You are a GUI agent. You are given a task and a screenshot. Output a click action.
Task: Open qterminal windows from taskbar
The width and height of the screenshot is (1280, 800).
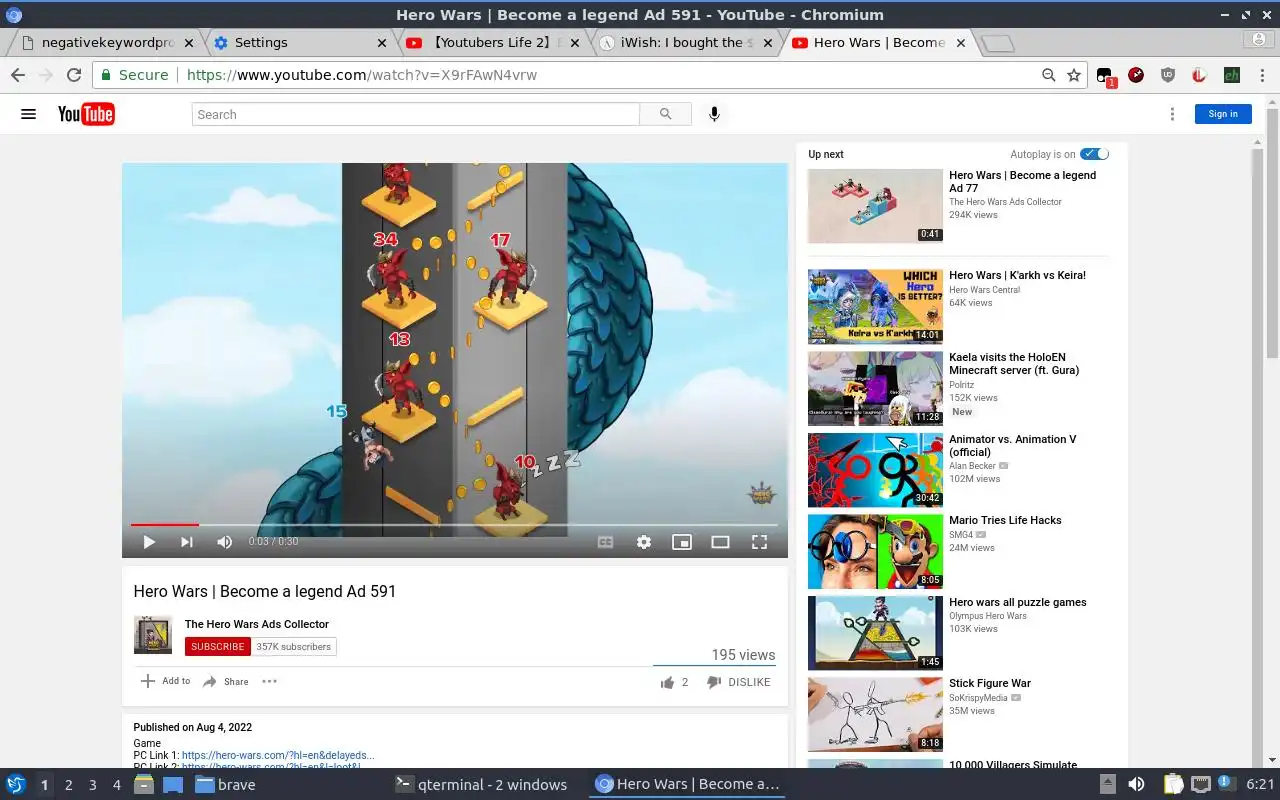(x=480, y=785)
